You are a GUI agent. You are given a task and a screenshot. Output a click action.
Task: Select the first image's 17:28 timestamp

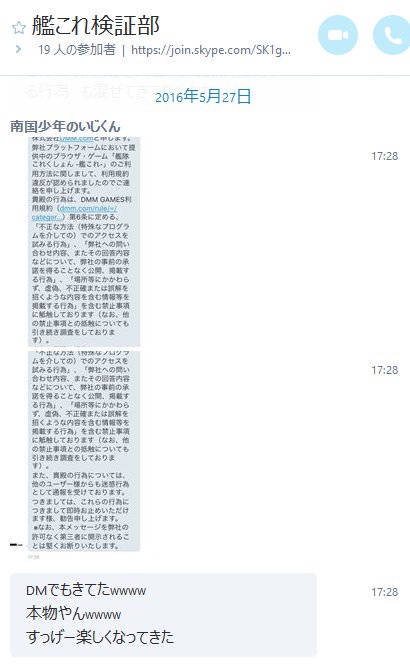click(x=384, y=156)
